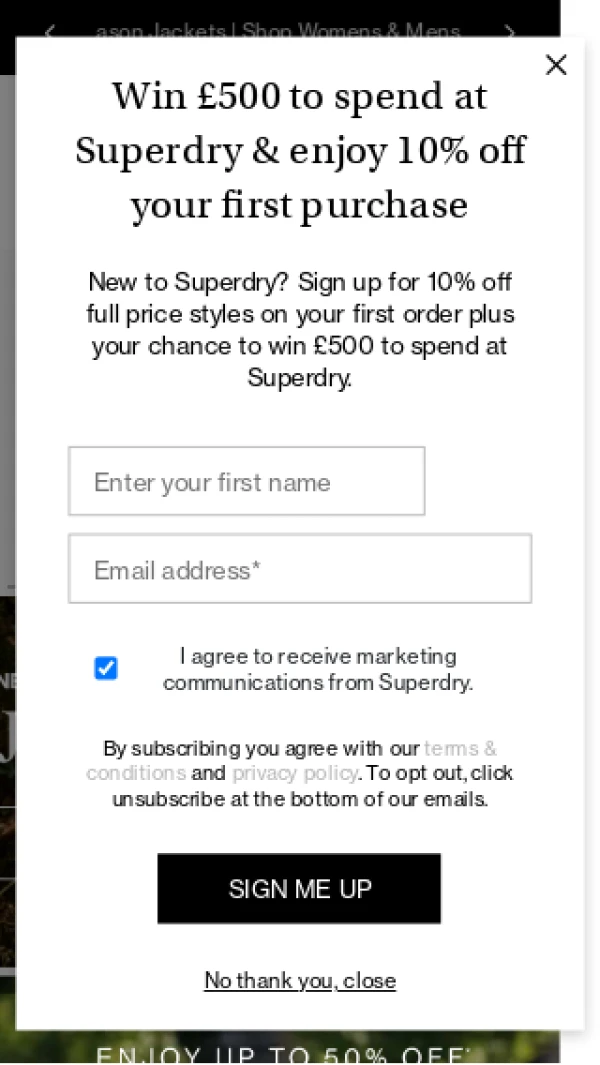Go to previous promo with left banner arrow
This screenshot has height=1065, width=600.
click(49, 31)
